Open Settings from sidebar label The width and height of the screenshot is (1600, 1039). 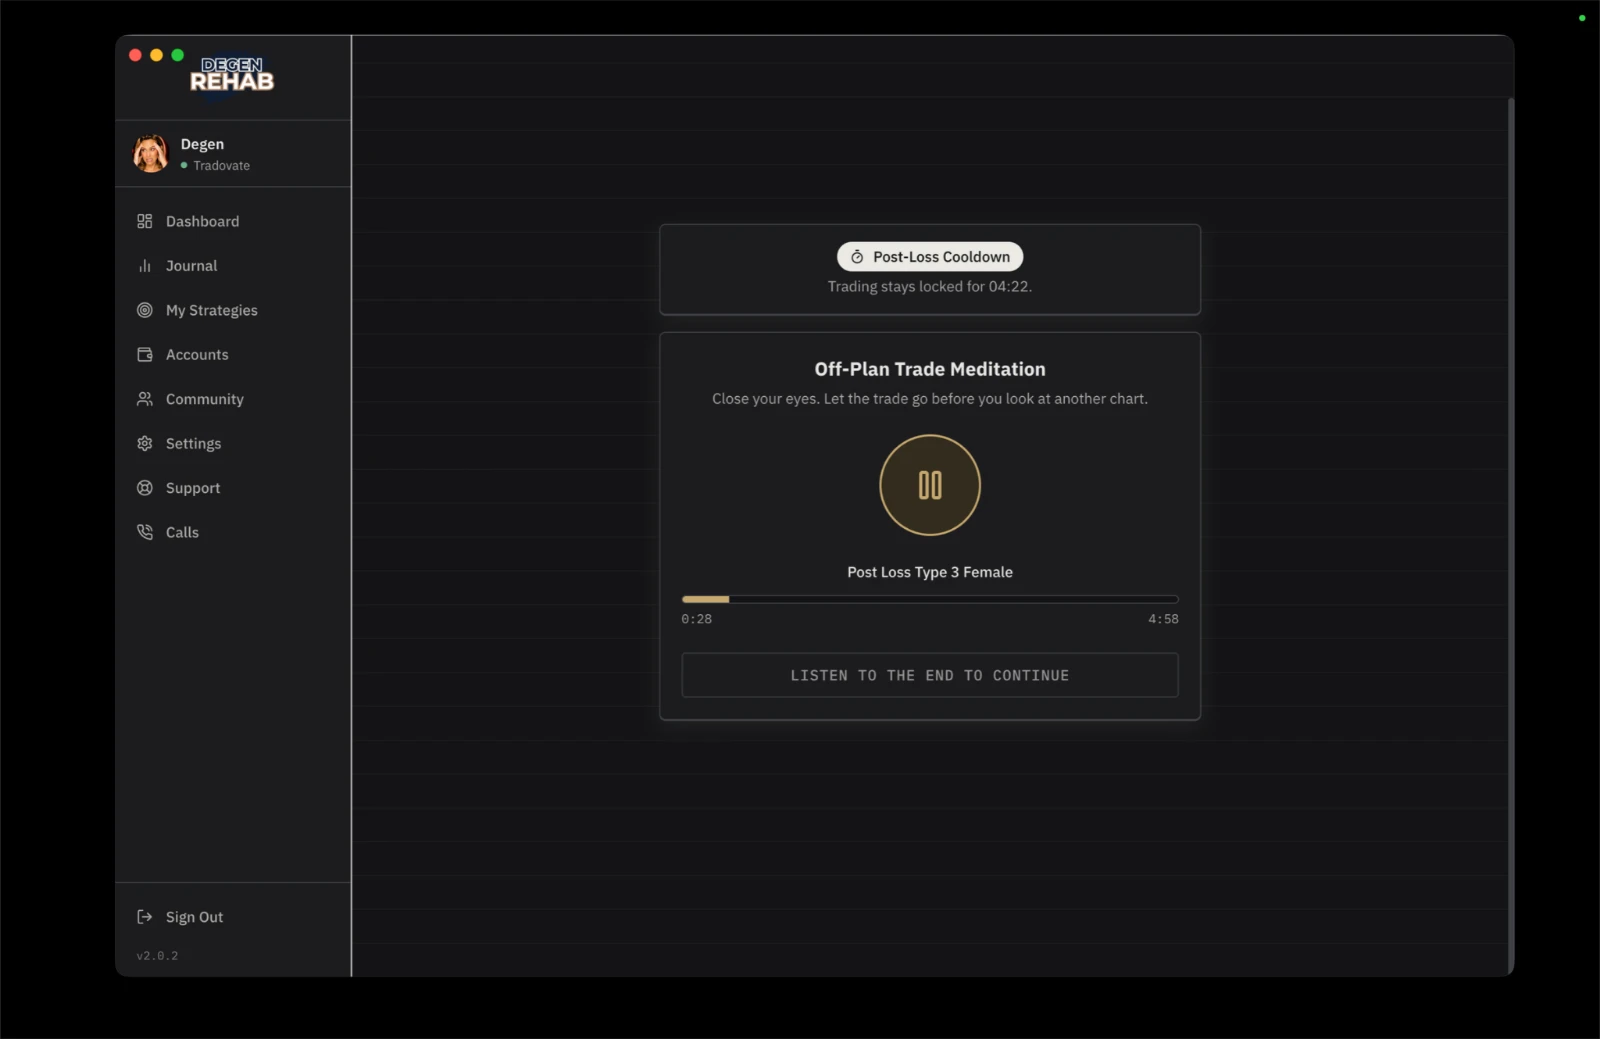(193, 443)
